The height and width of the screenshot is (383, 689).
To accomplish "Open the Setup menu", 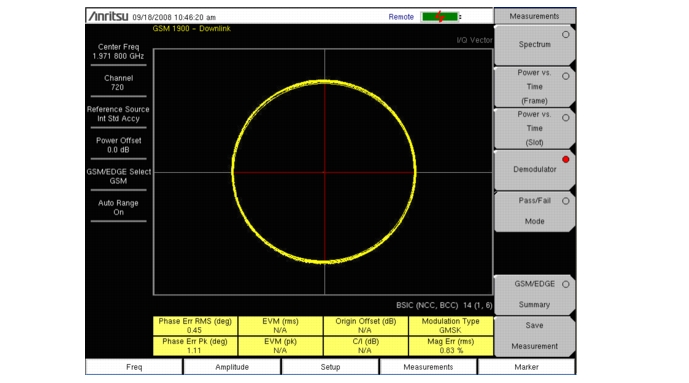I will [x=330, y=367].
